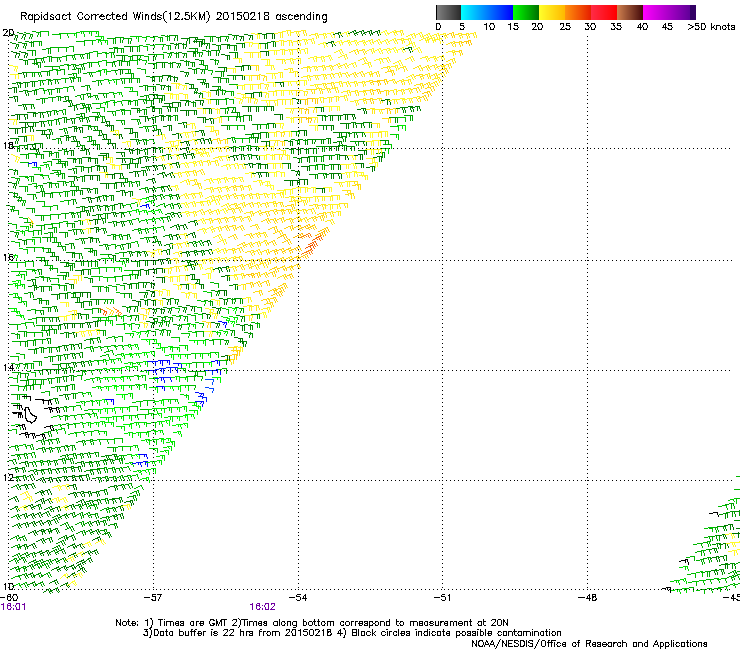Click the red-orange wind barbs near 16N -54
Image resolution: width=740 pixels, height=650 pixels.
[312, 243]
